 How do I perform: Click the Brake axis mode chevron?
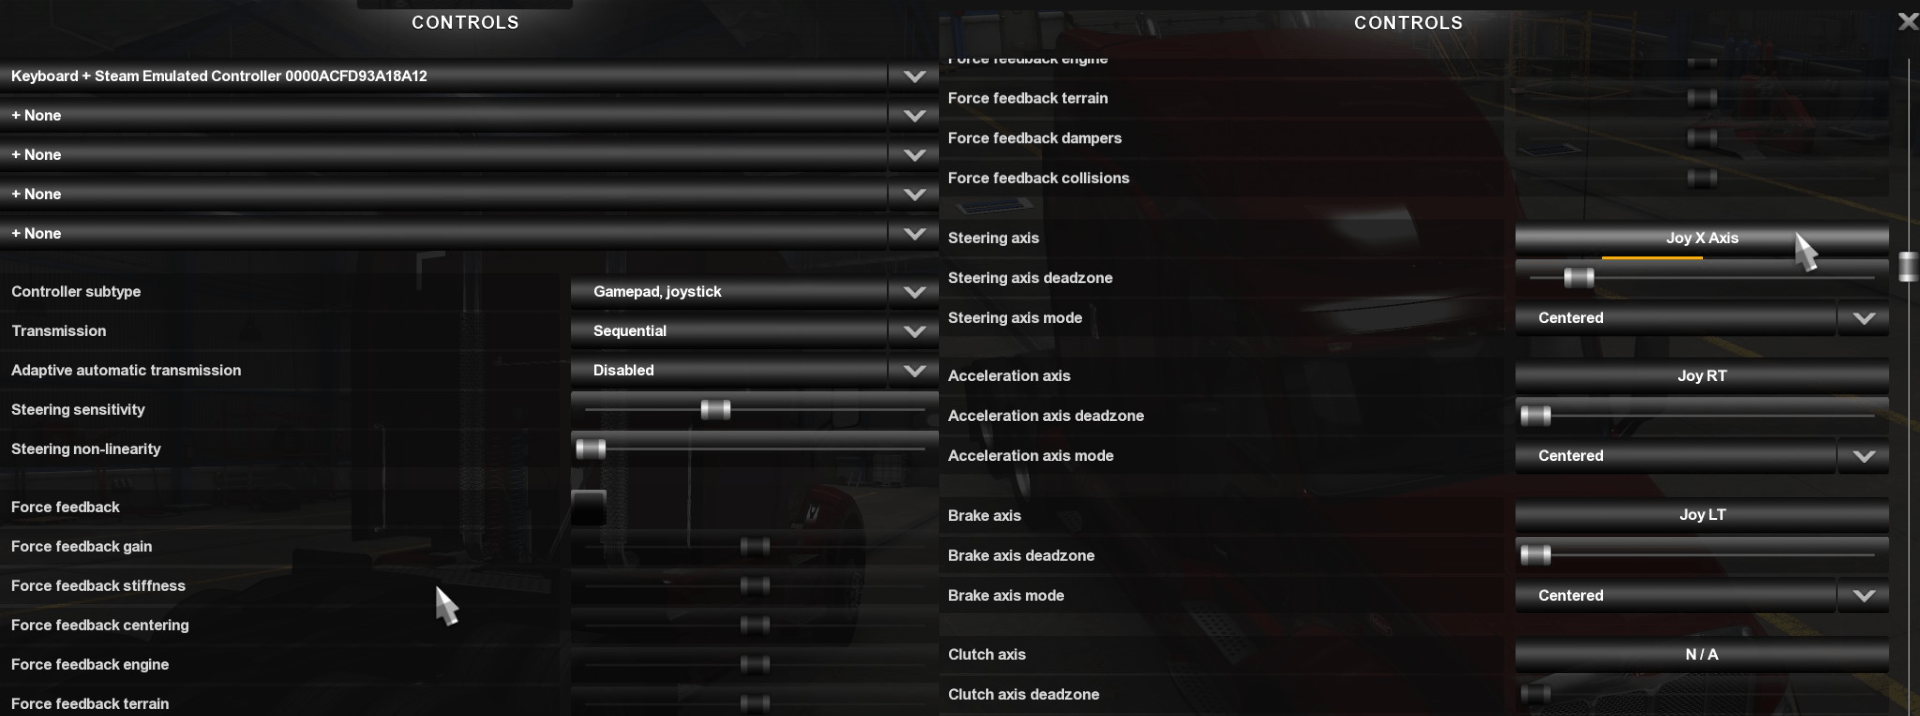[x=1864, y=596]
